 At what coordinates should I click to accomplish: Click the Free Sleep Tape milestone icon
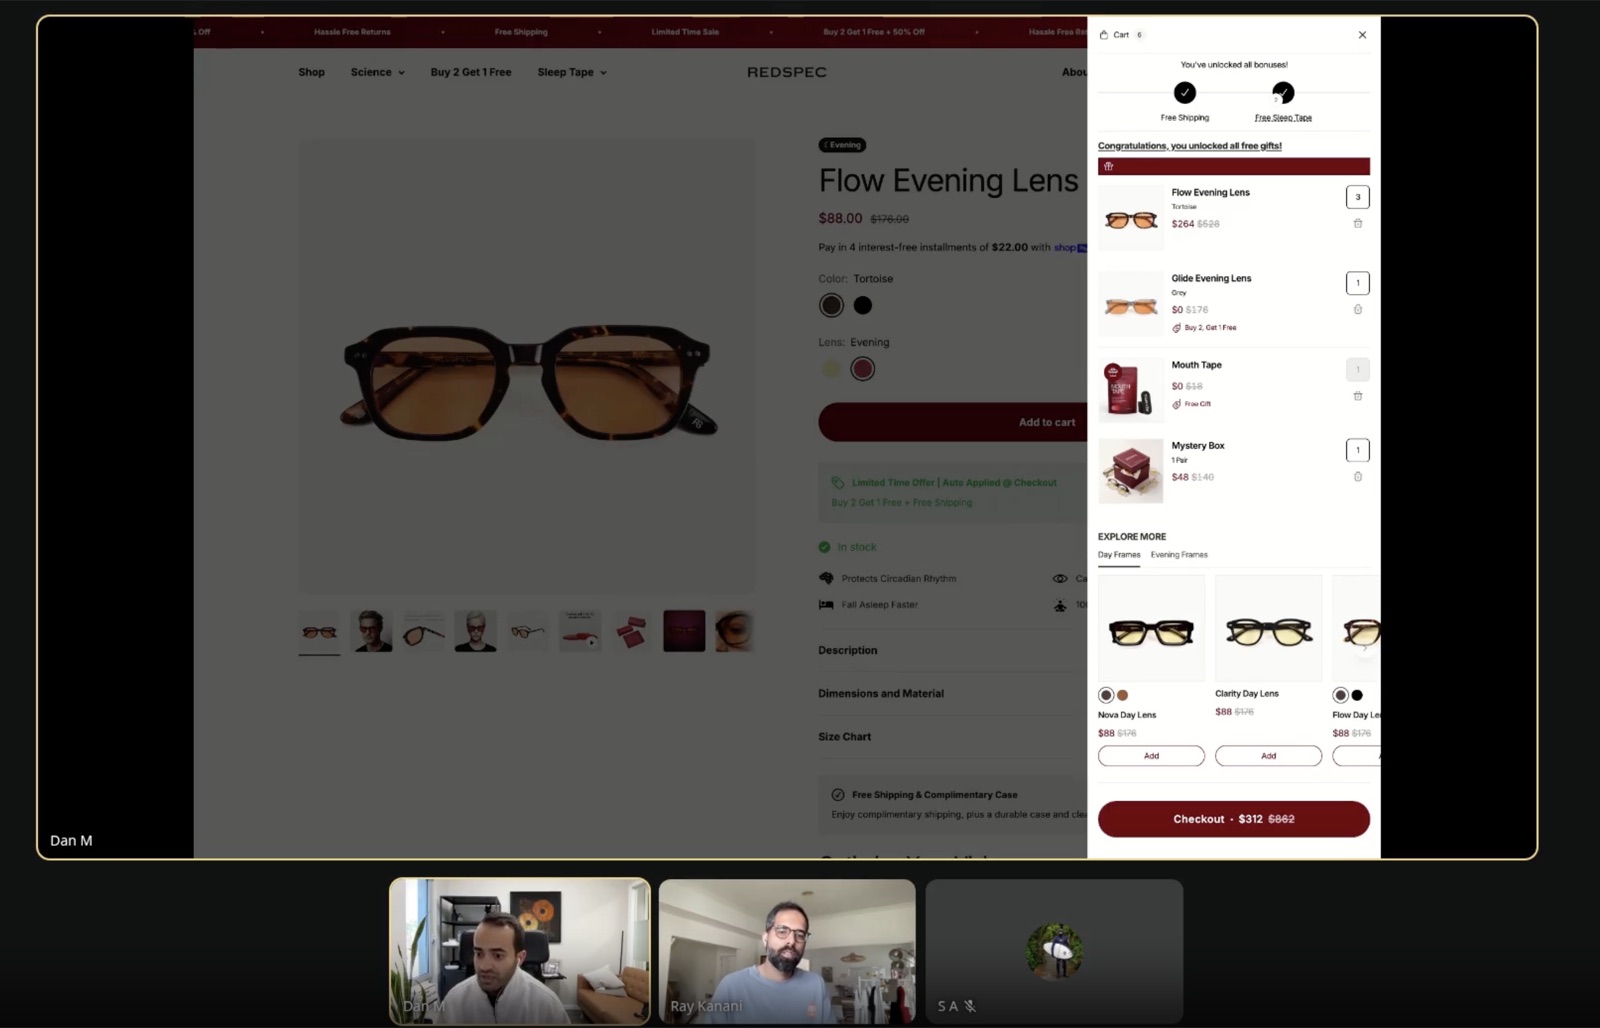pos(1283,93)
